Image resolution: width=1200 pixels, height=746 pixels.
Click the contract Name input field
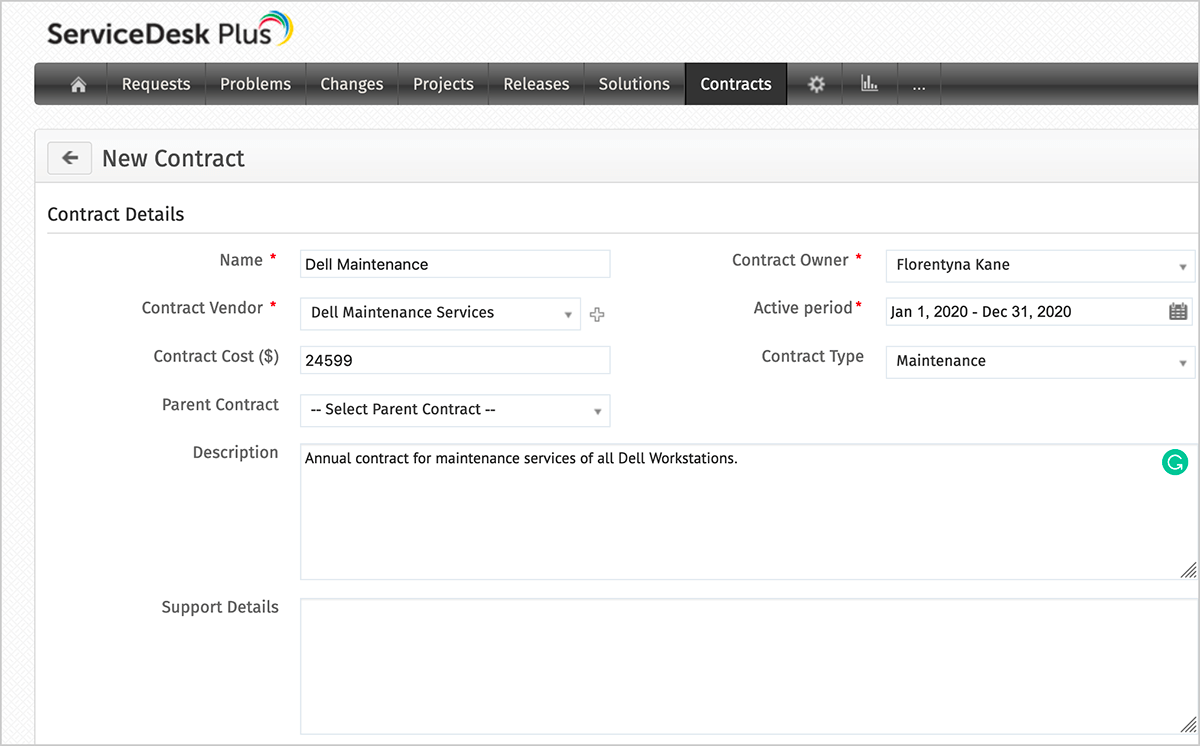[455, 265]
